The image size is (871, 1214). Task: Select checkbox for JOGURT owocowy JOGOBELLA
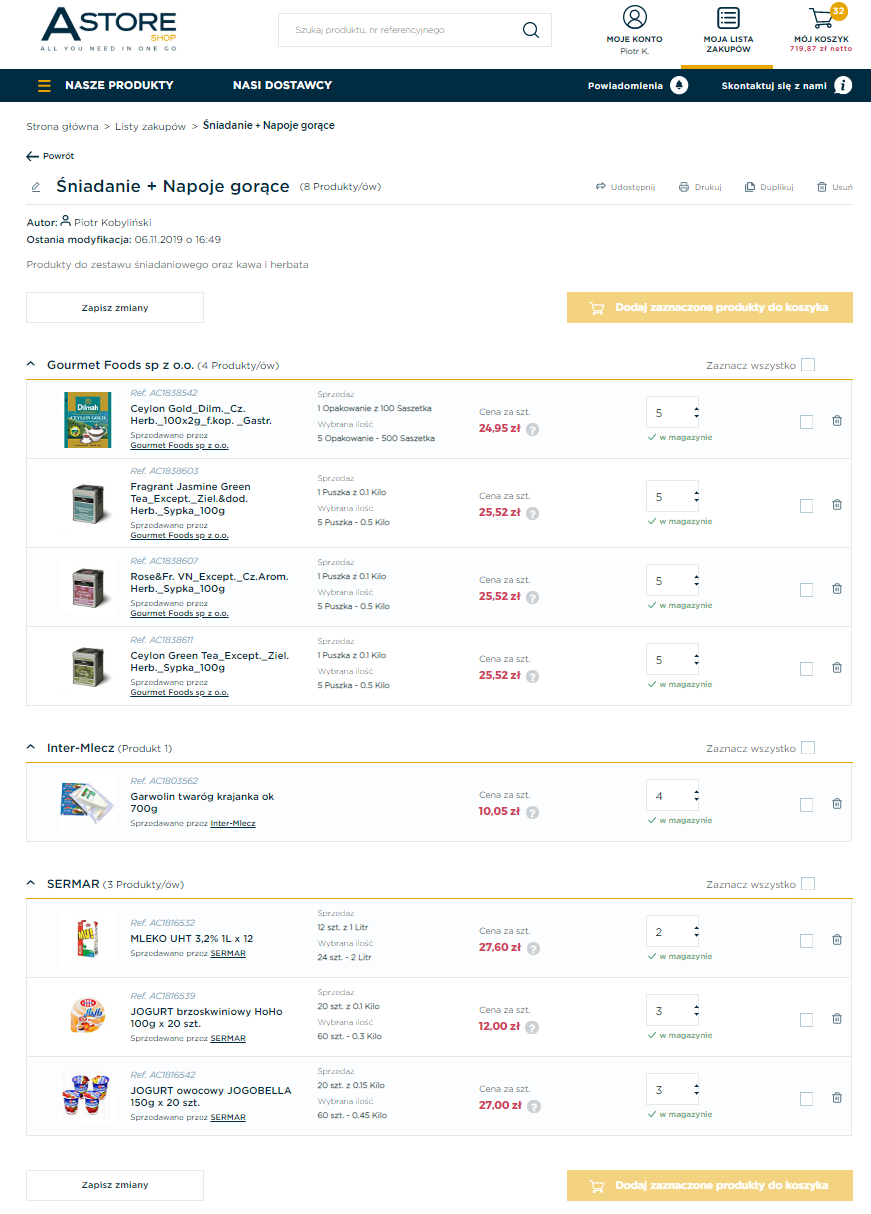coord(807,1099)
